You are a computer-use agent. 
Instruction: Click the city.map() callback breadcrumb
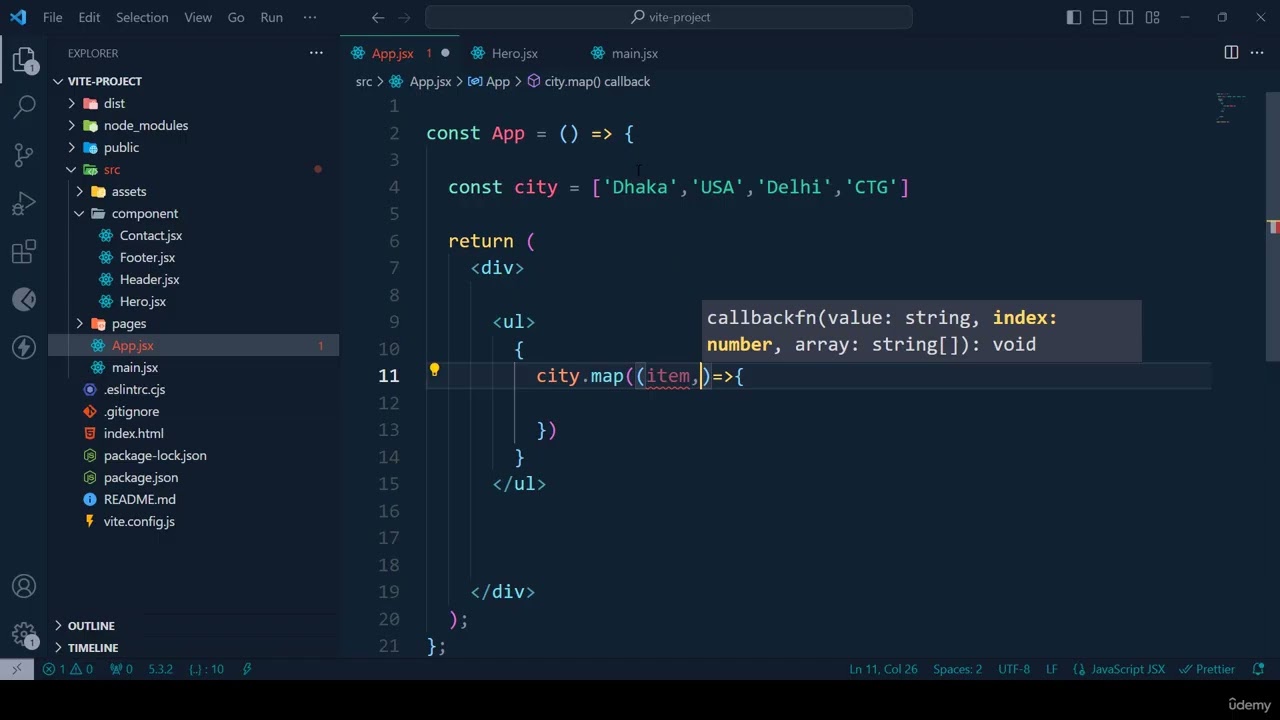click(x=589, y=81)
